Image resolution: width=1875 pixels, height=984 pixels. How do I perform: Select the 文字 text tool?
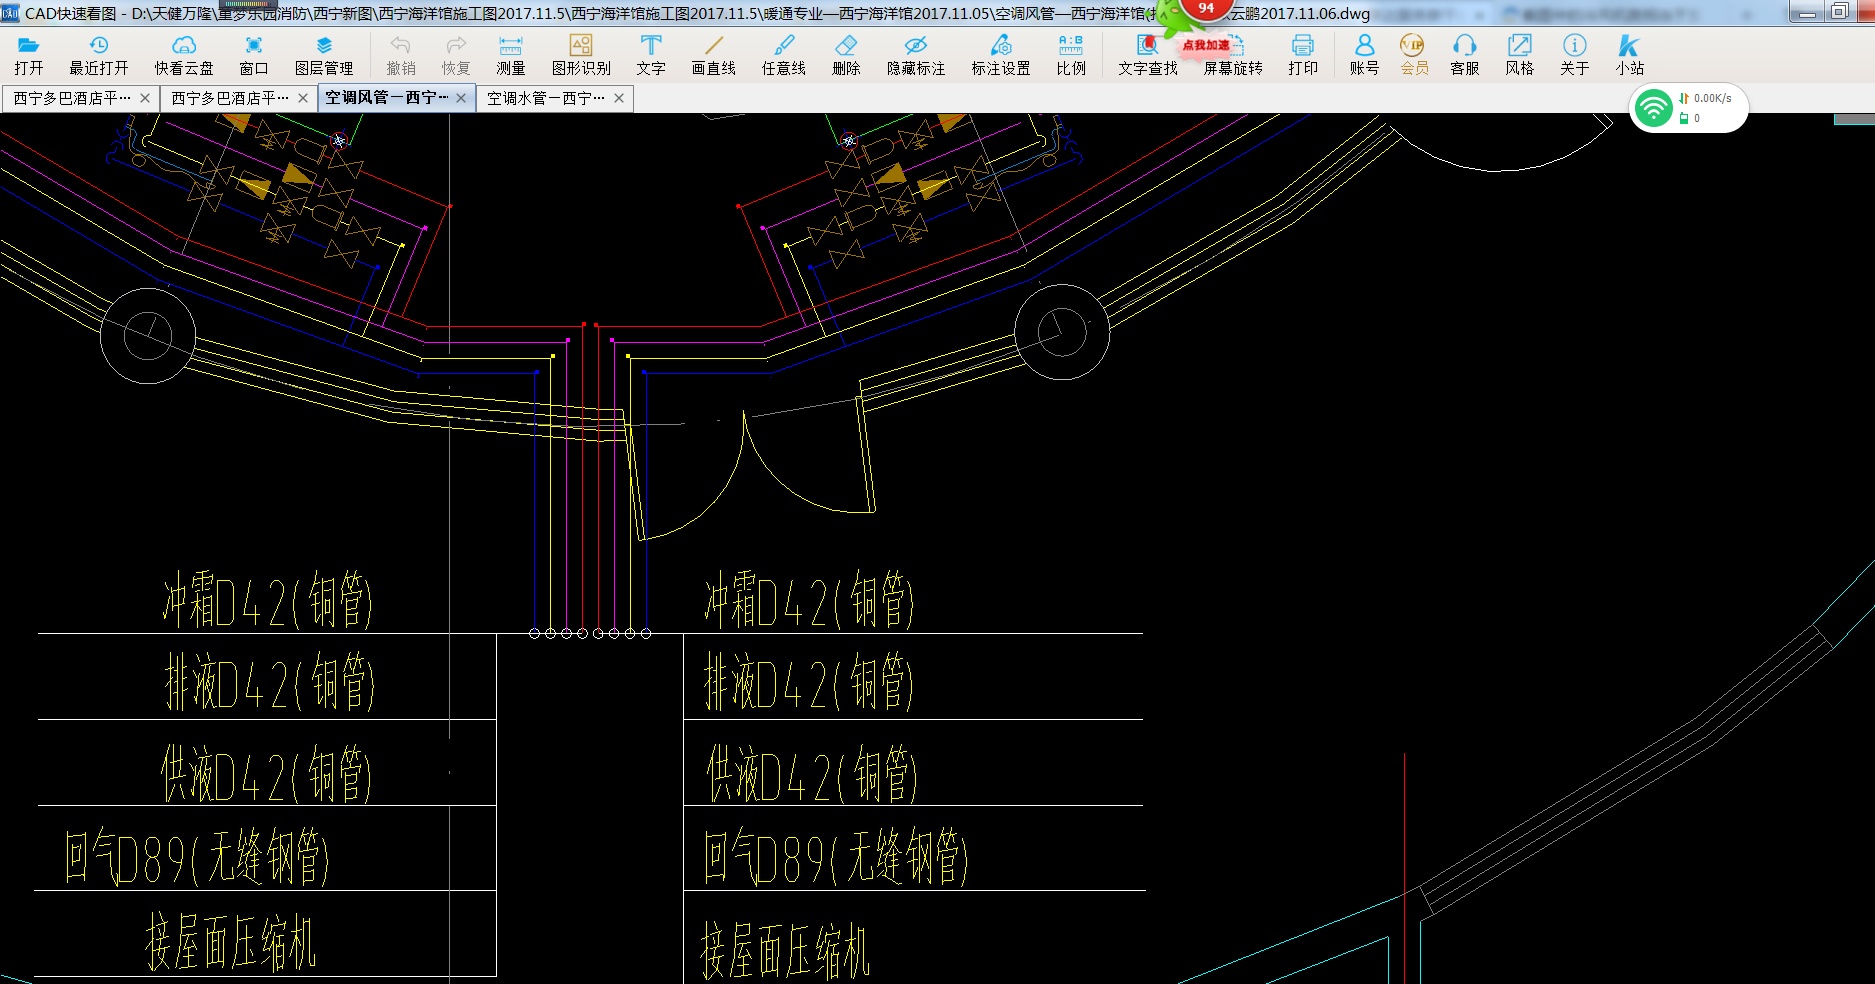651,55
